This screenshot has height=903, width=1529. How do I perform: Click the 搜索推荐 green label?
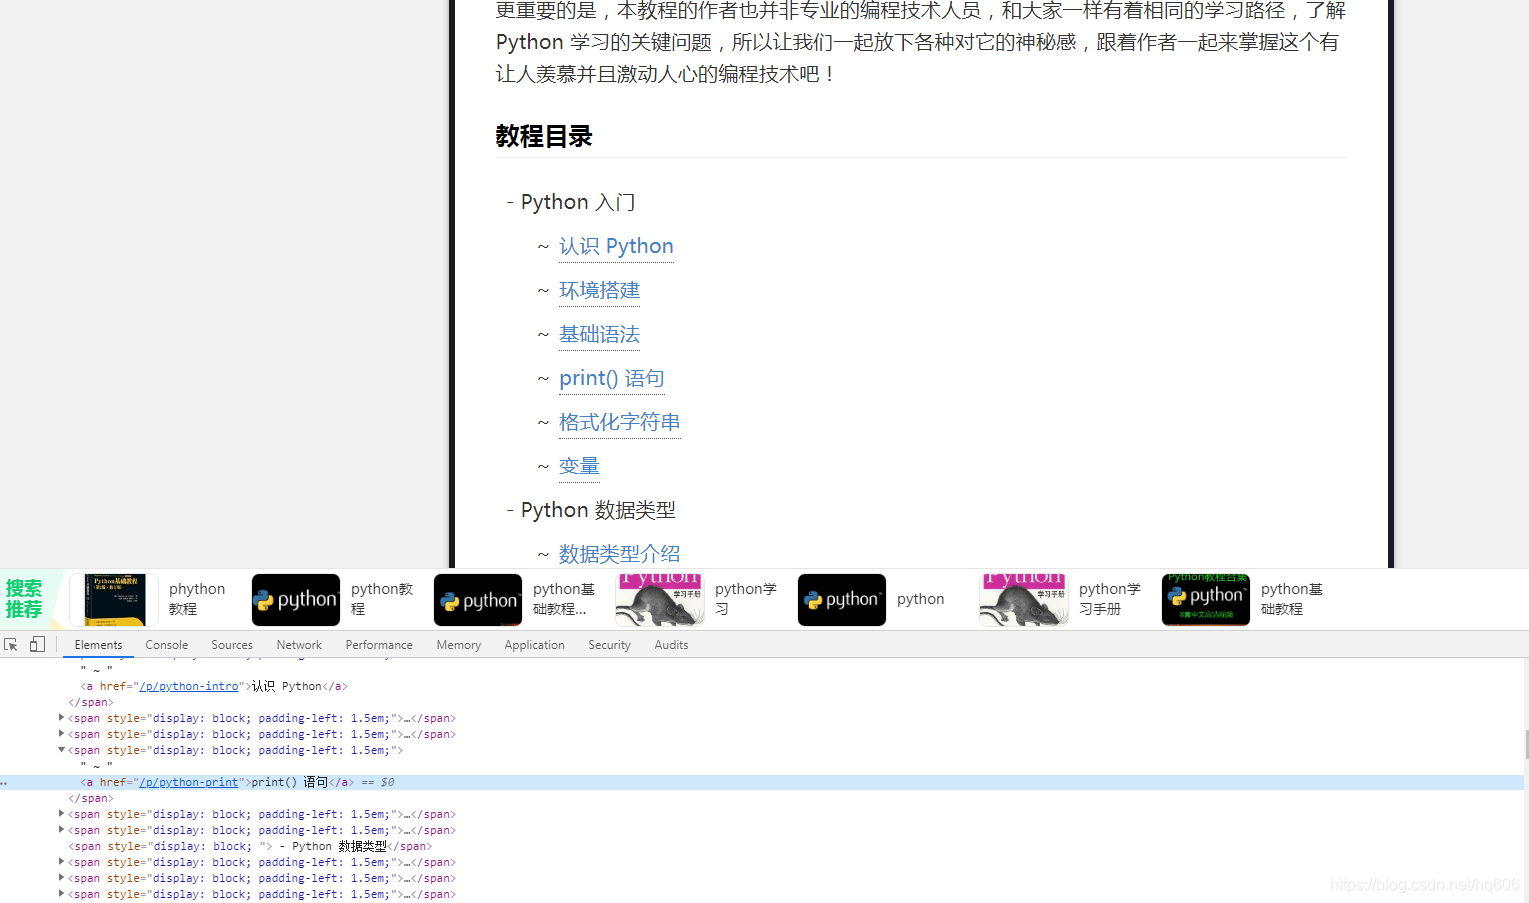click(x=24, y=599)
